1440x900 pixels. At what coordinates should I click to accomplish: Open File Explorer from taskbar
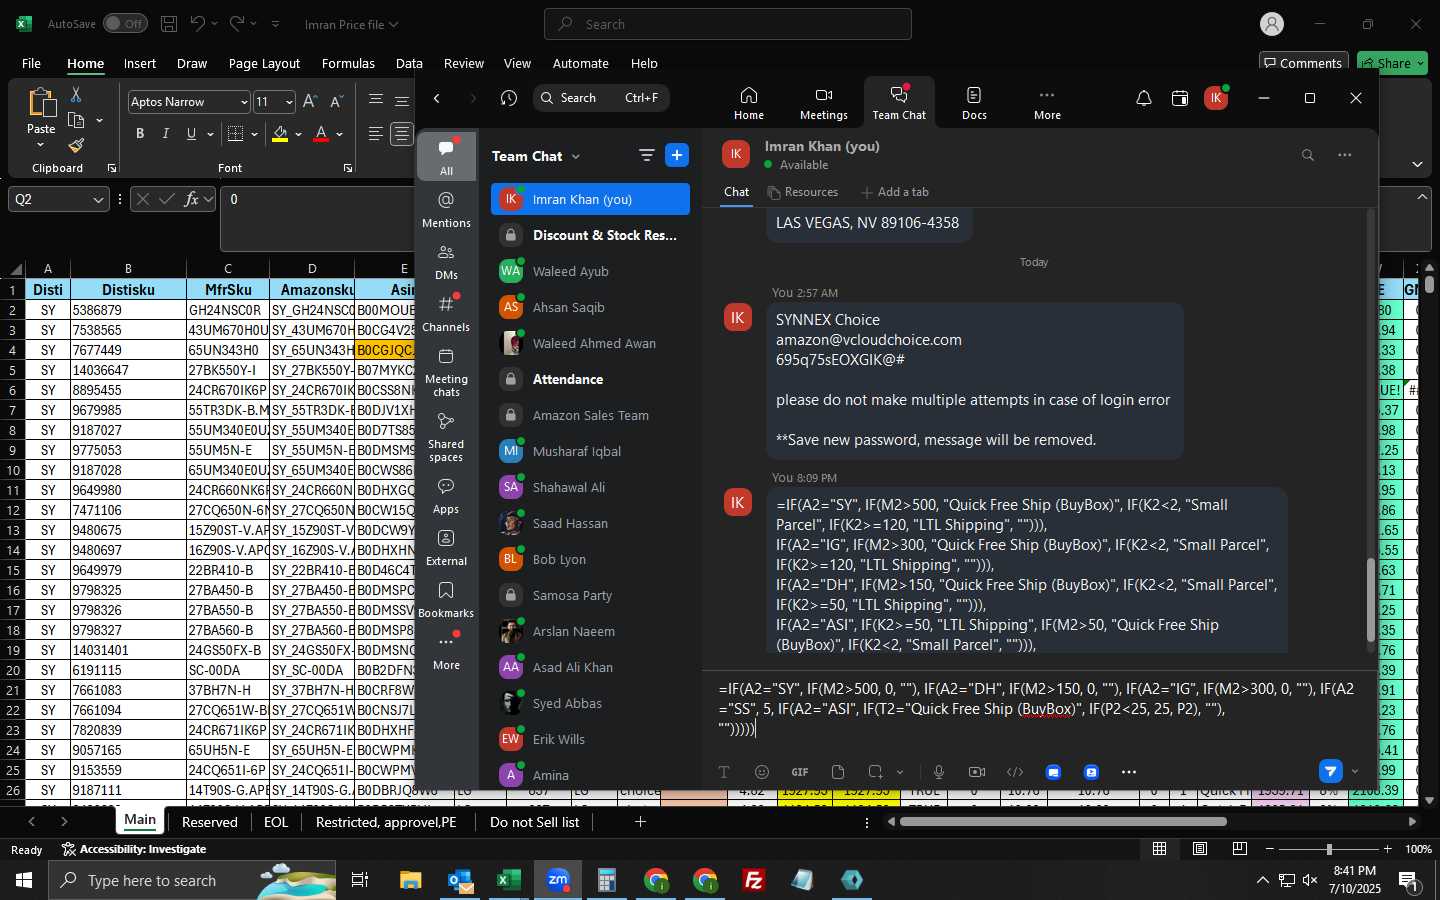(411, 880)
